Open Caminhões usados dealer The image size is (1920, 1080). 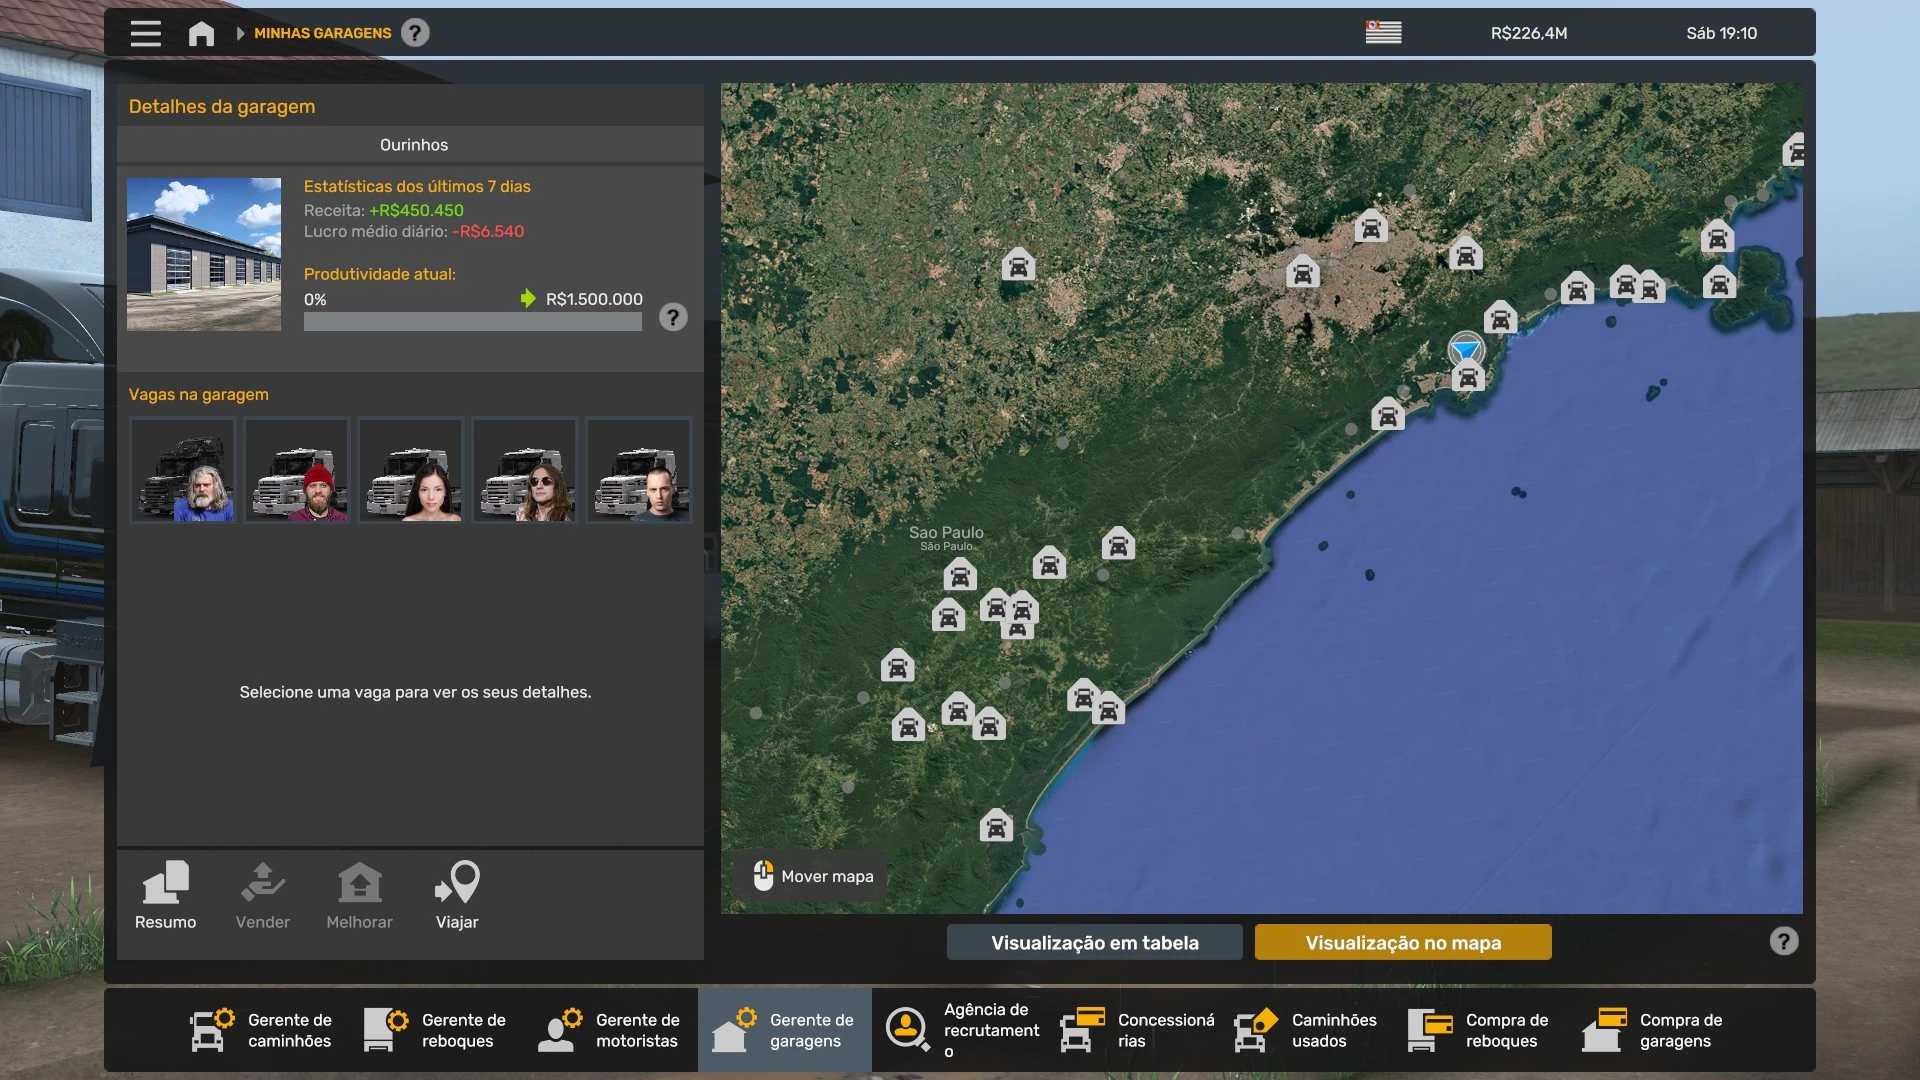coord(1306,1030)
